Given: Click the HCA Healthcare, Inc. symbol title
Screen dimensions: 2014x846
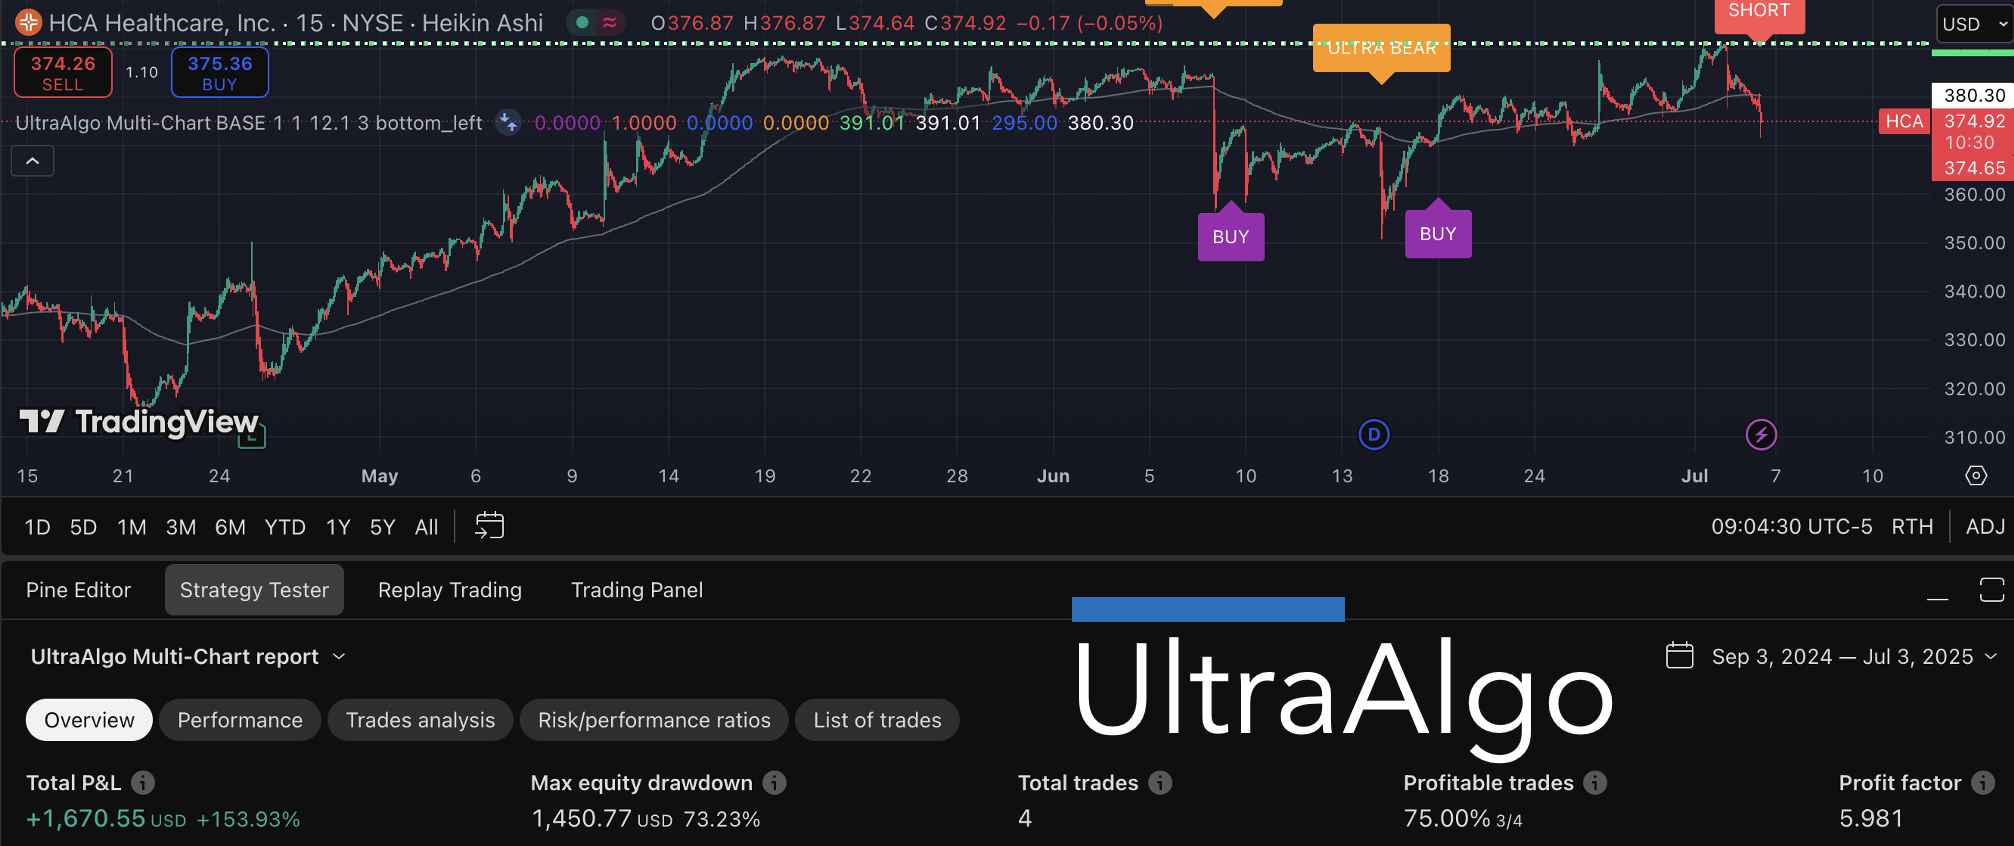Looking at the screenshot, I should pyautogui.click(x=162, y=22).
